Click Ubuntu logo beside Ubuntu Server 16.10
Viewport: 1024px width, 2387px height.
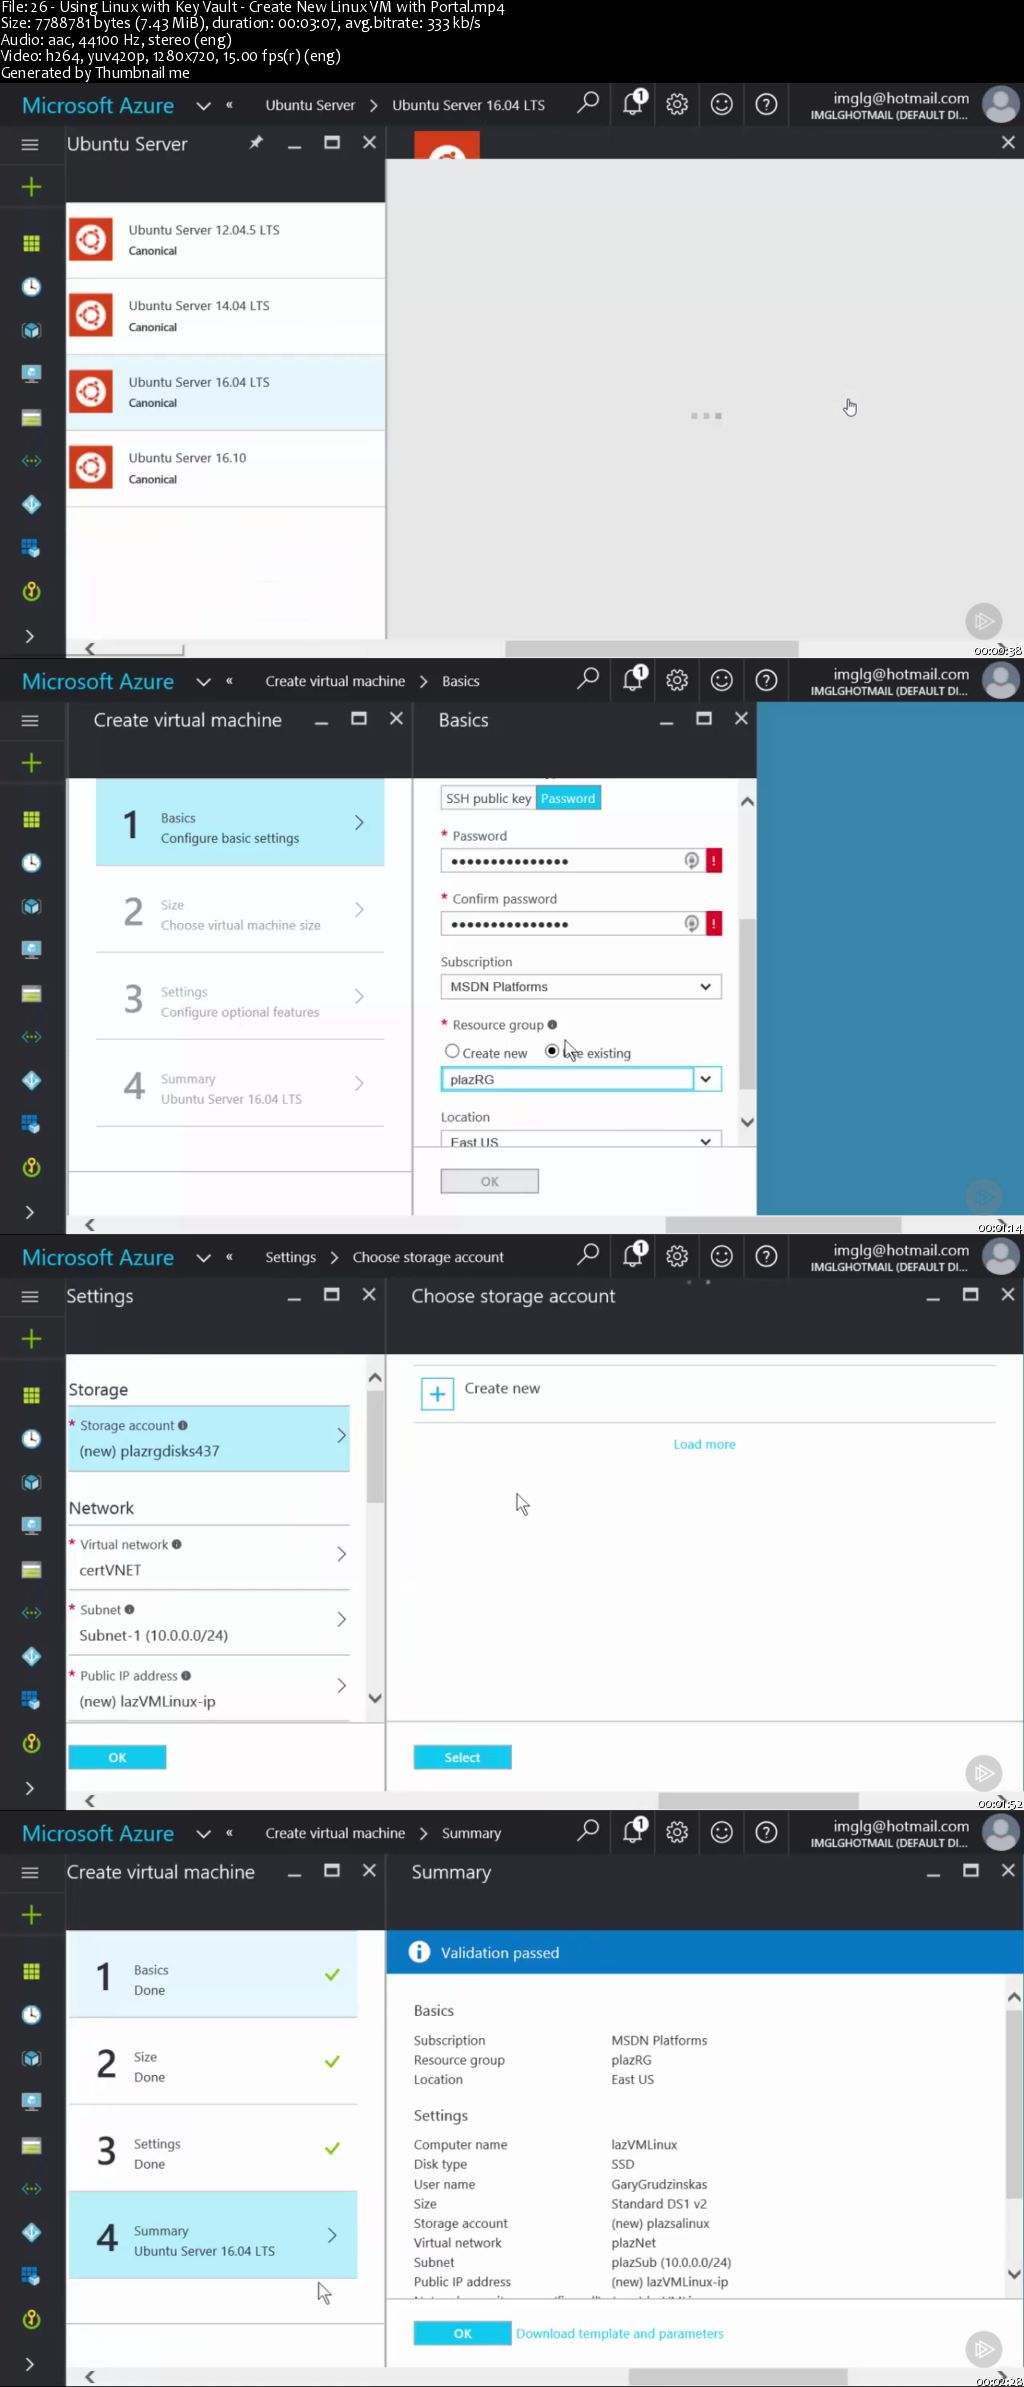91,468
